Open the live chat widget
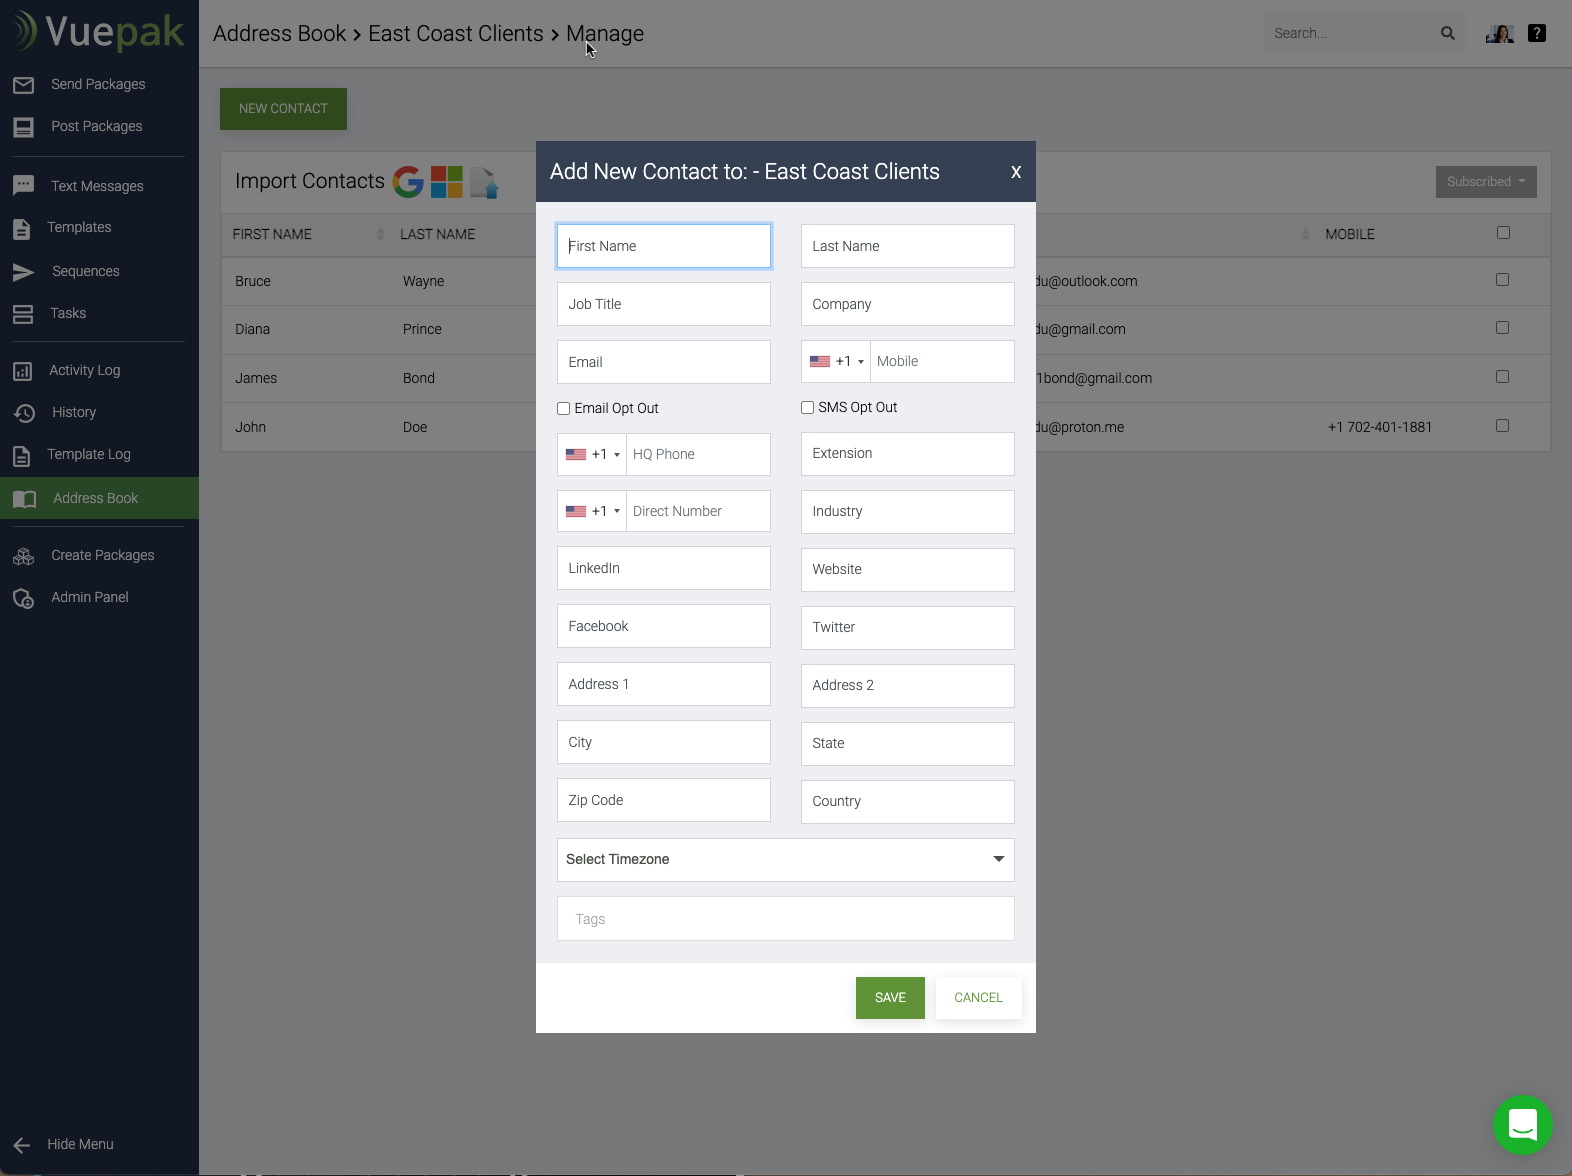Viewport: 1572px width, 1176px height. (1522, 1125)
